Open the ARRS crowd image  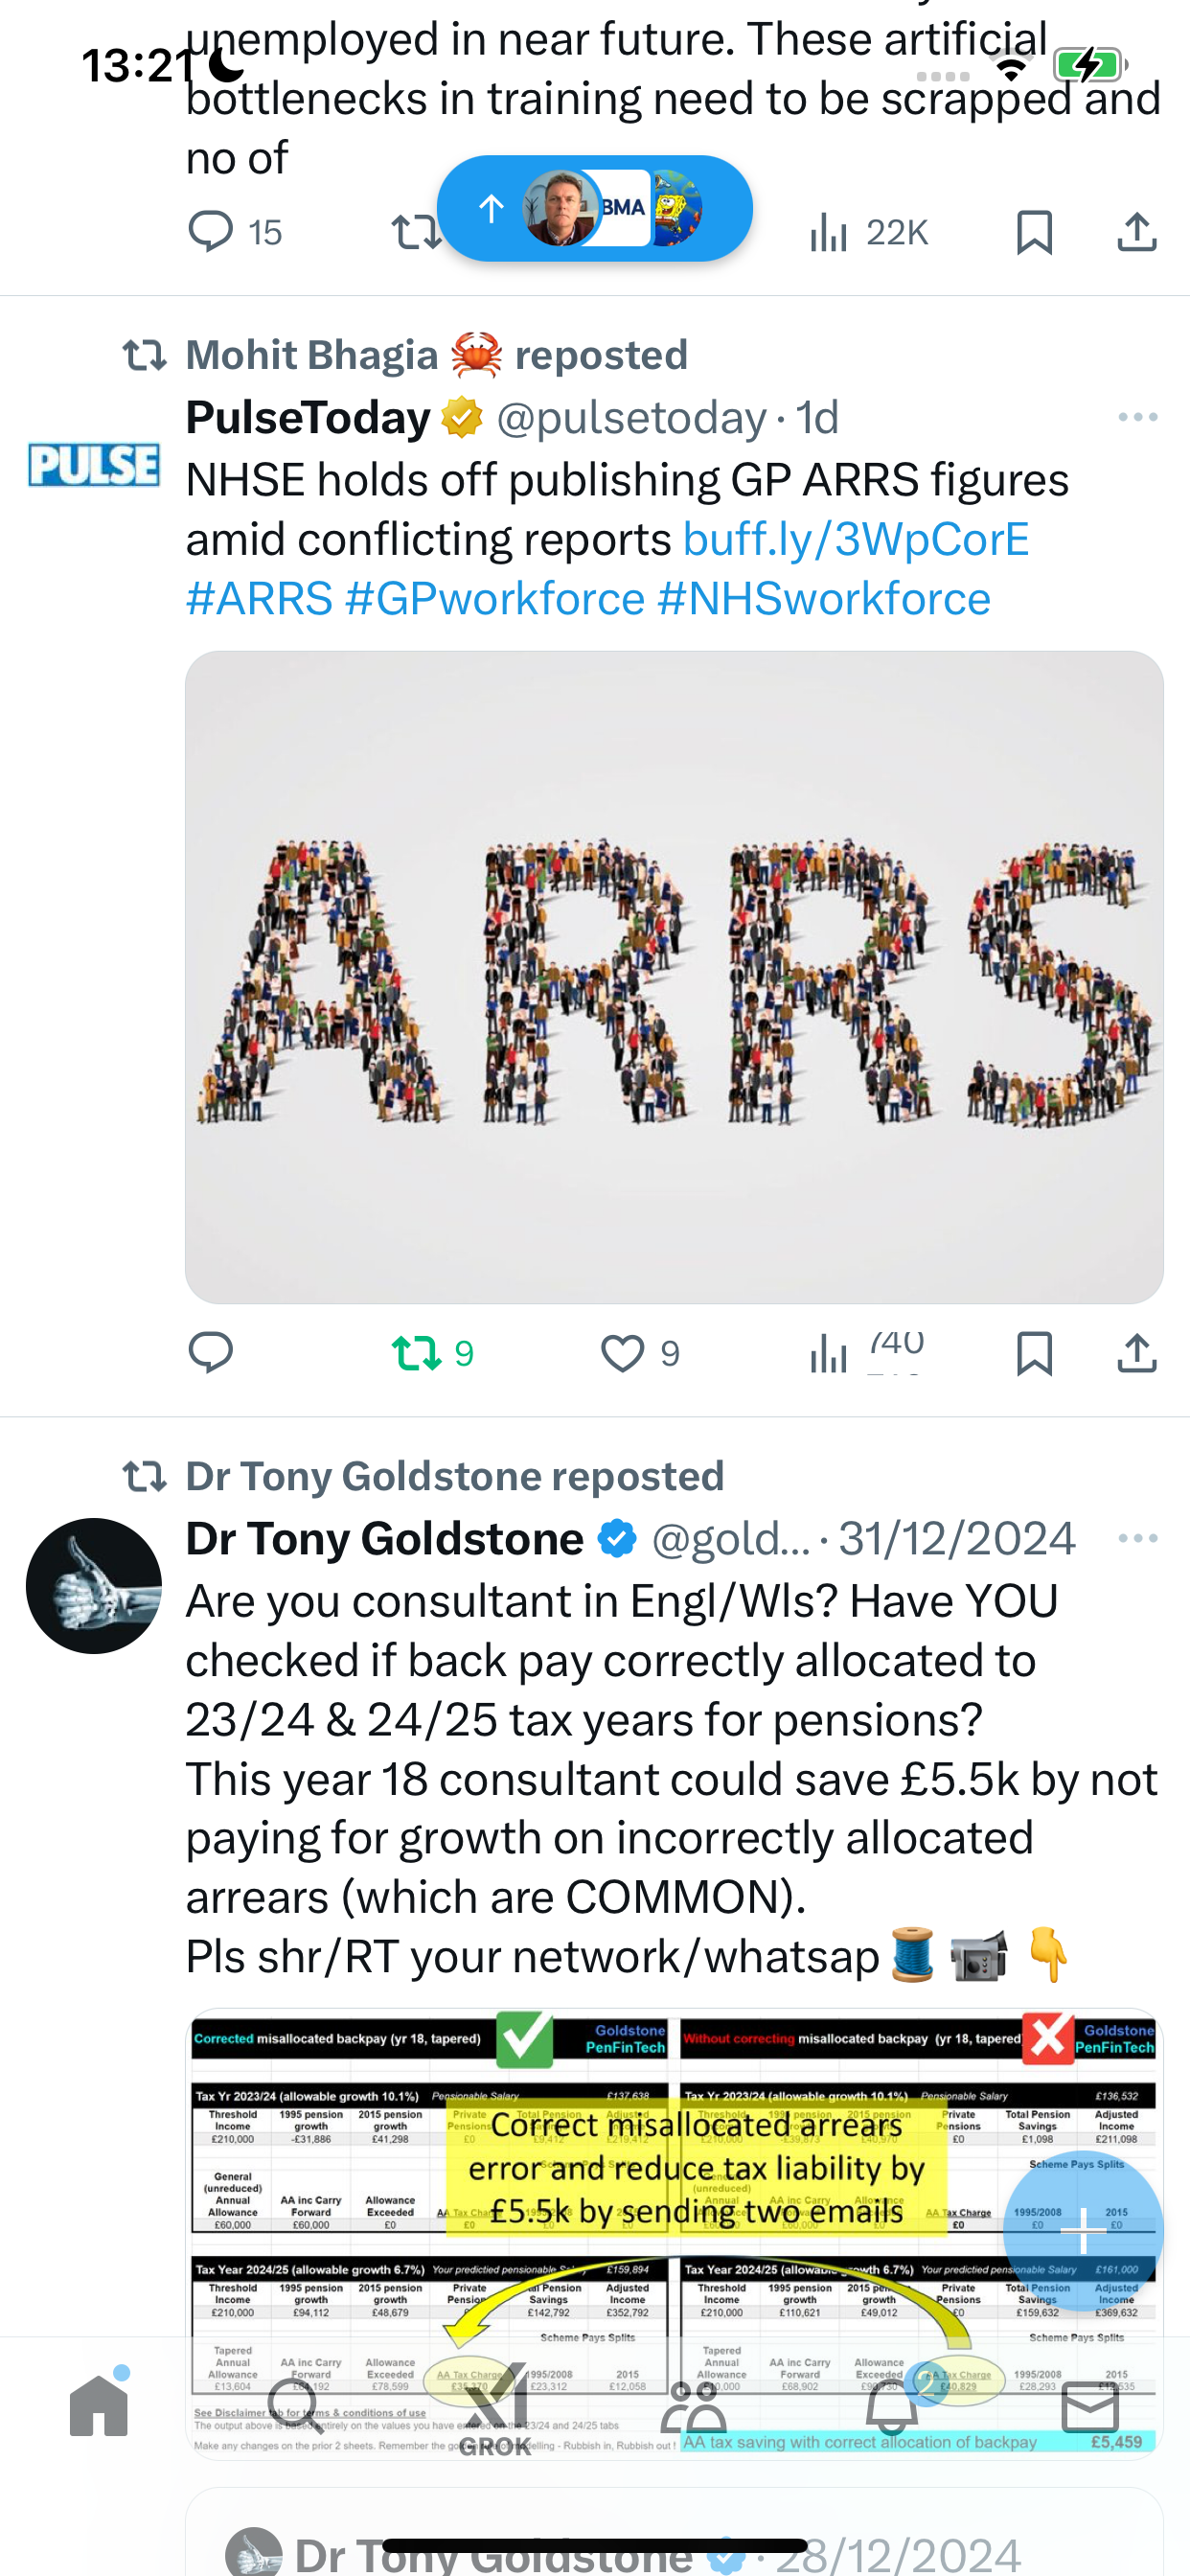click(674, 977)
